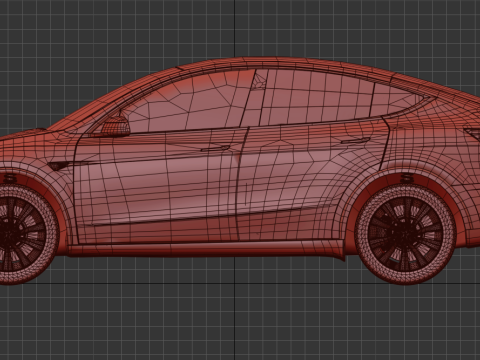Select the rocker panel under the doors
The image size is (480, 360).
coord(207,250)
